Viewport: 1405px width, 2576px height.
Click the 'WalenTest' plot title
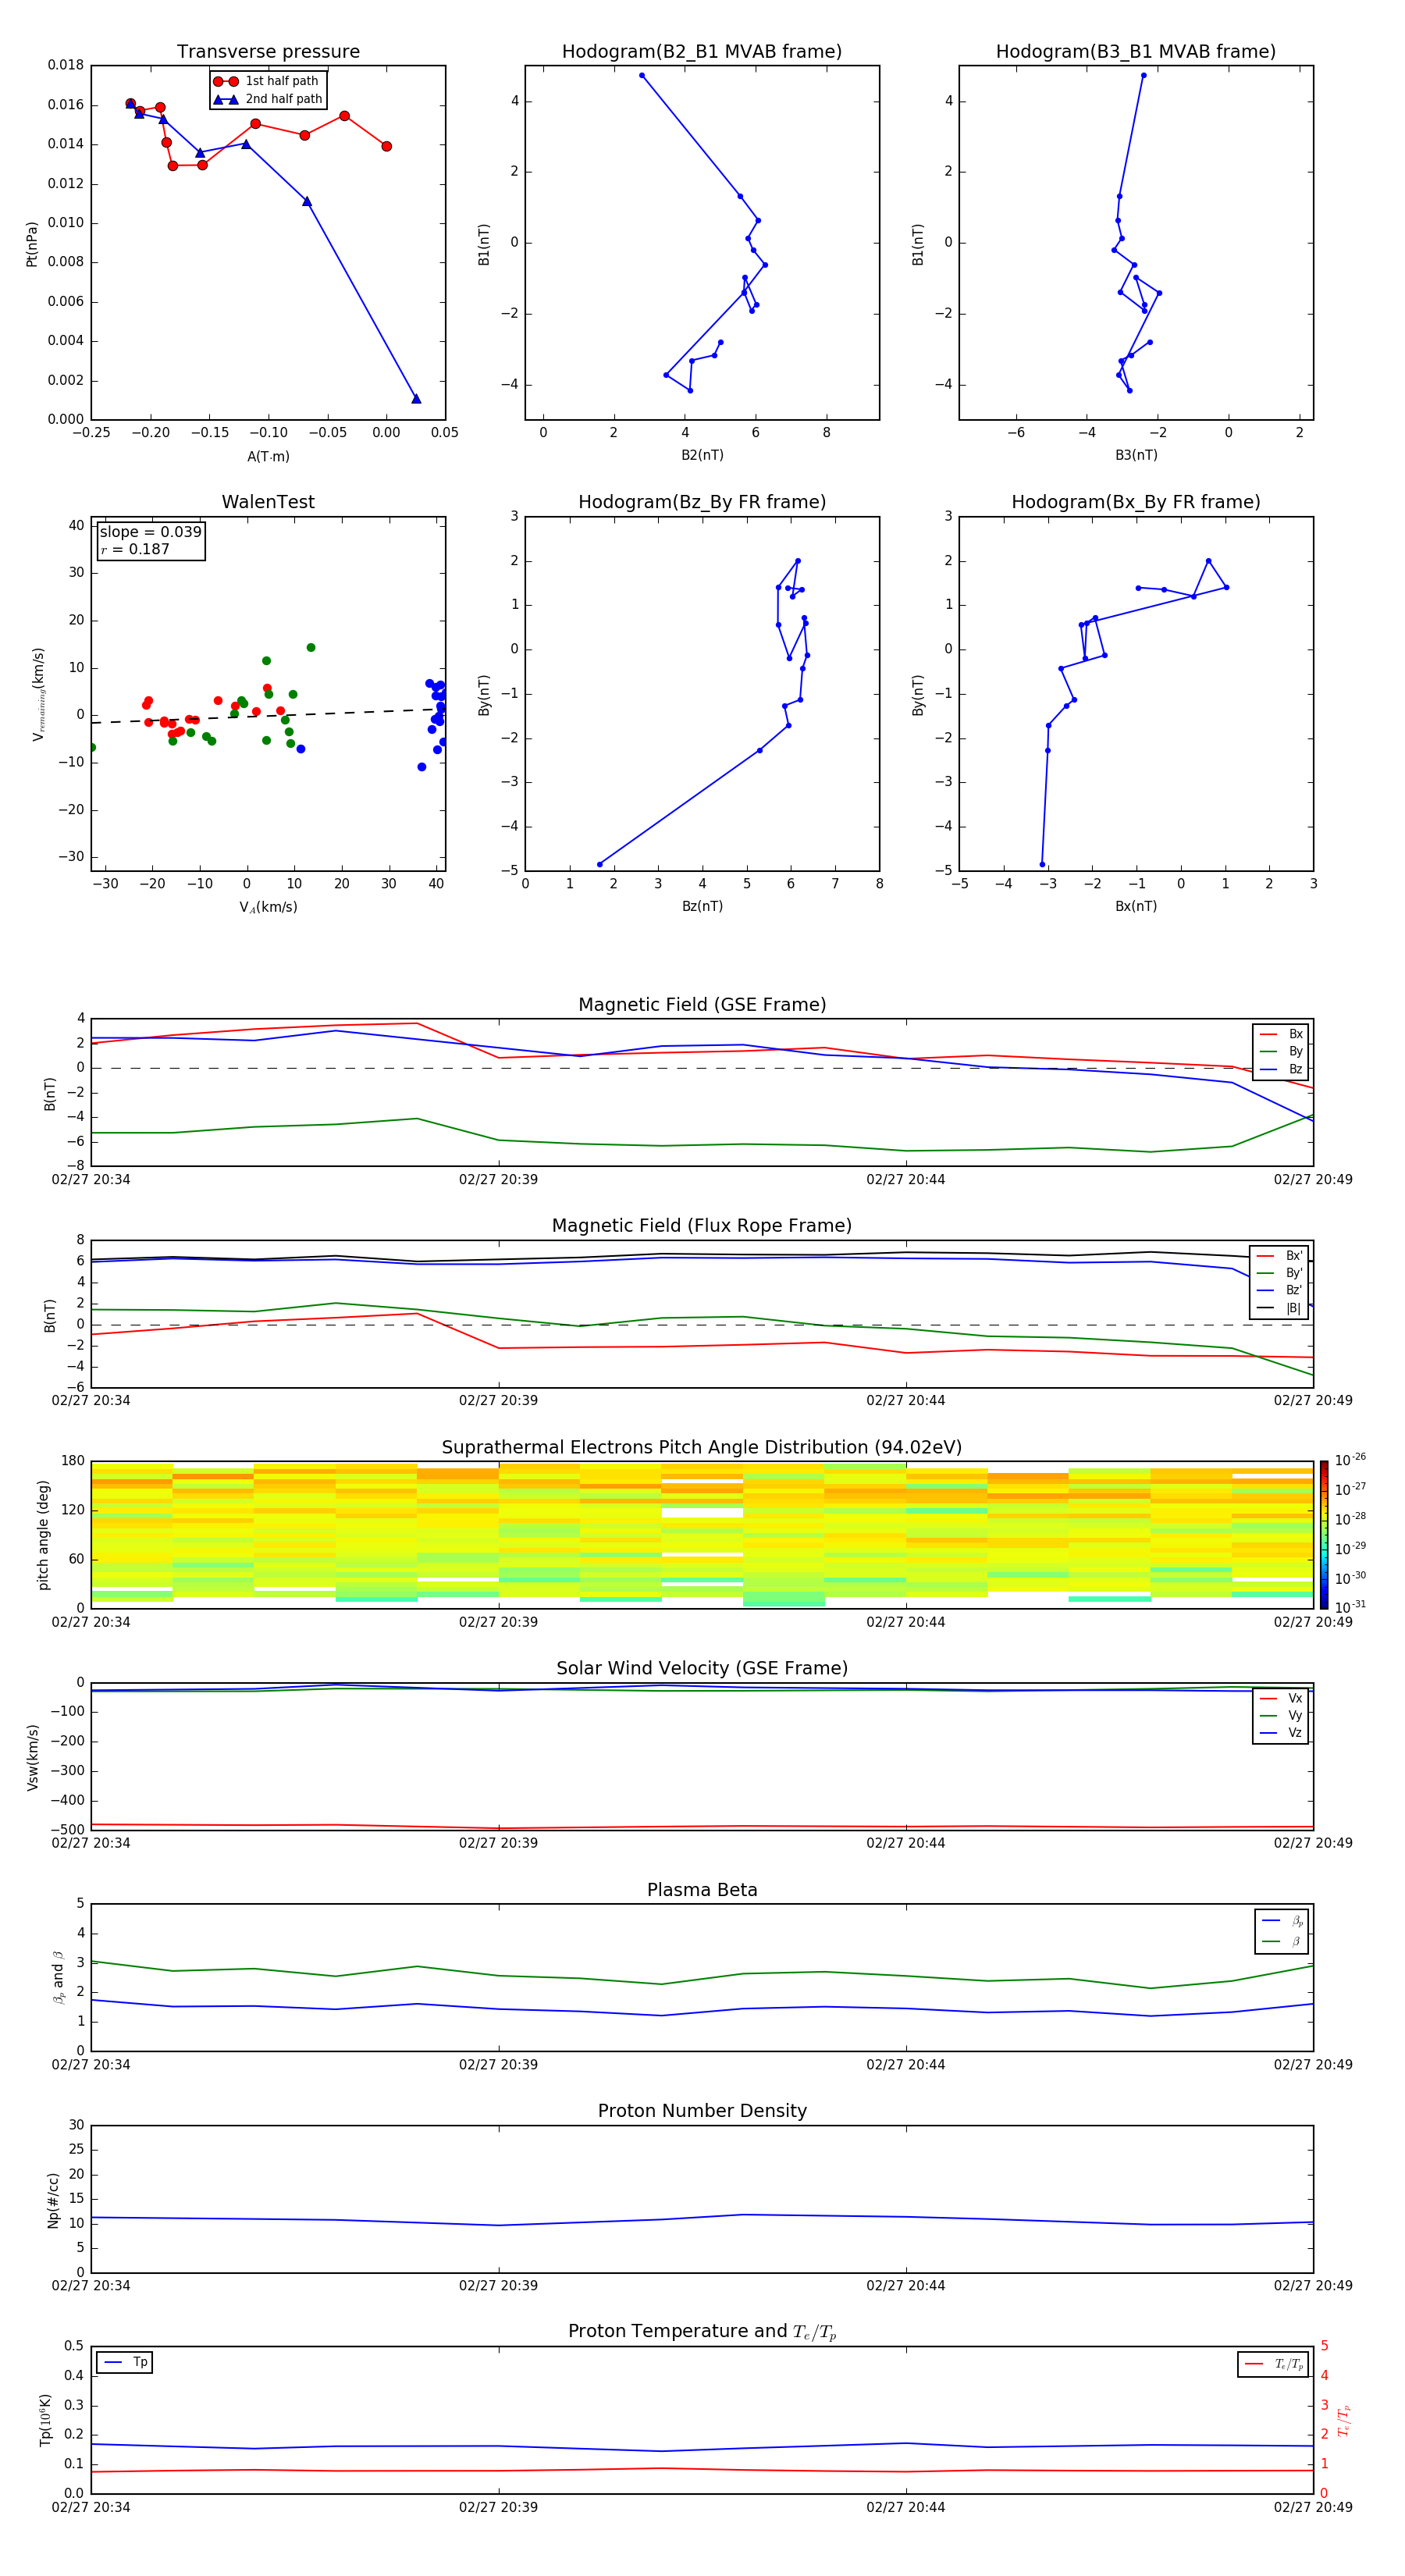pos(268,502)
